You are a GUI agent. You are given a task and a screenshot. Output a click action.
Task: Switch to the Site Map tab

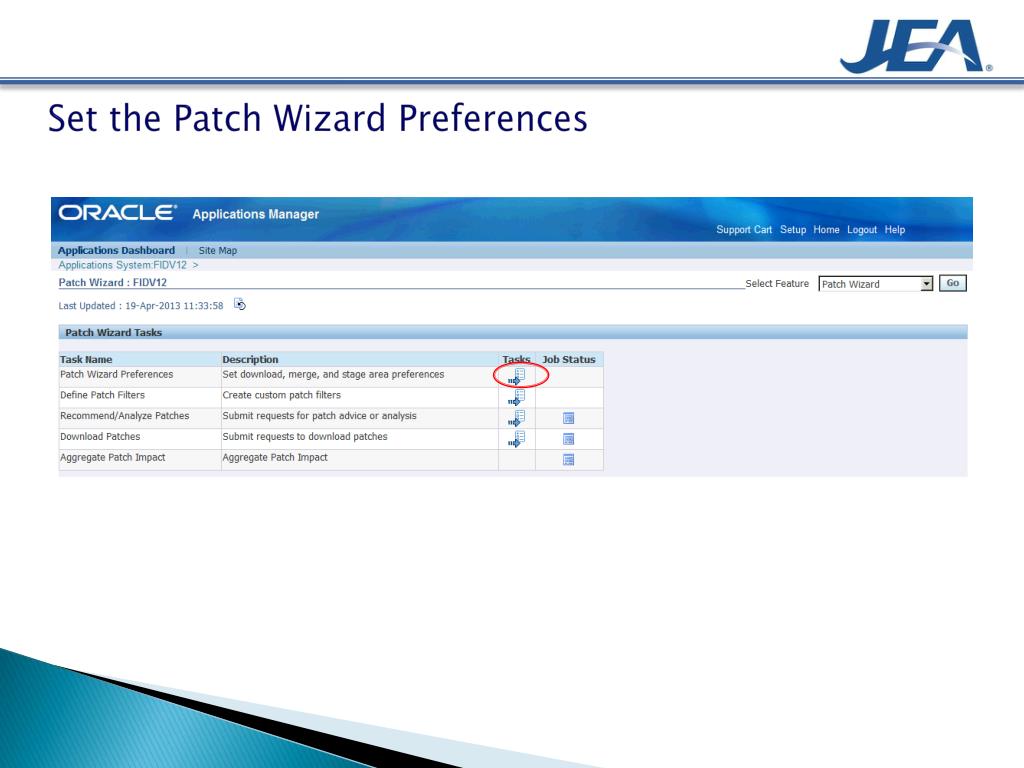[217, 250]
